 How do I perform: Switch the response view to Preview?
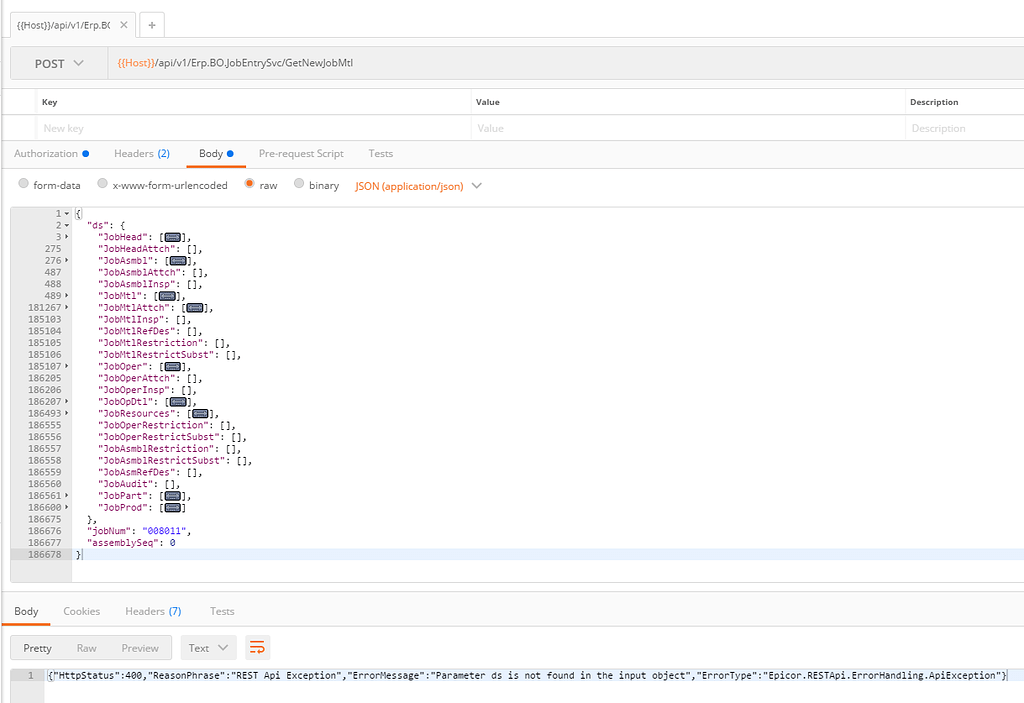140,647
